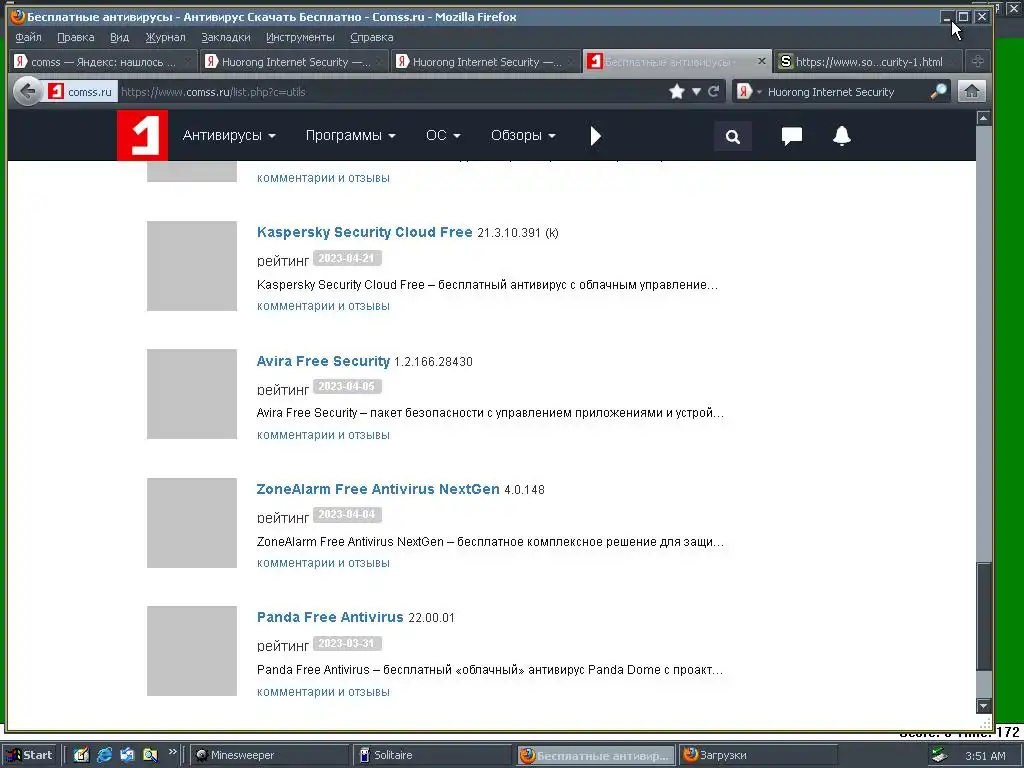Switch to Загрузки window in the taskbar
This screenshot has width=1024, height=768.
(757, 755)
